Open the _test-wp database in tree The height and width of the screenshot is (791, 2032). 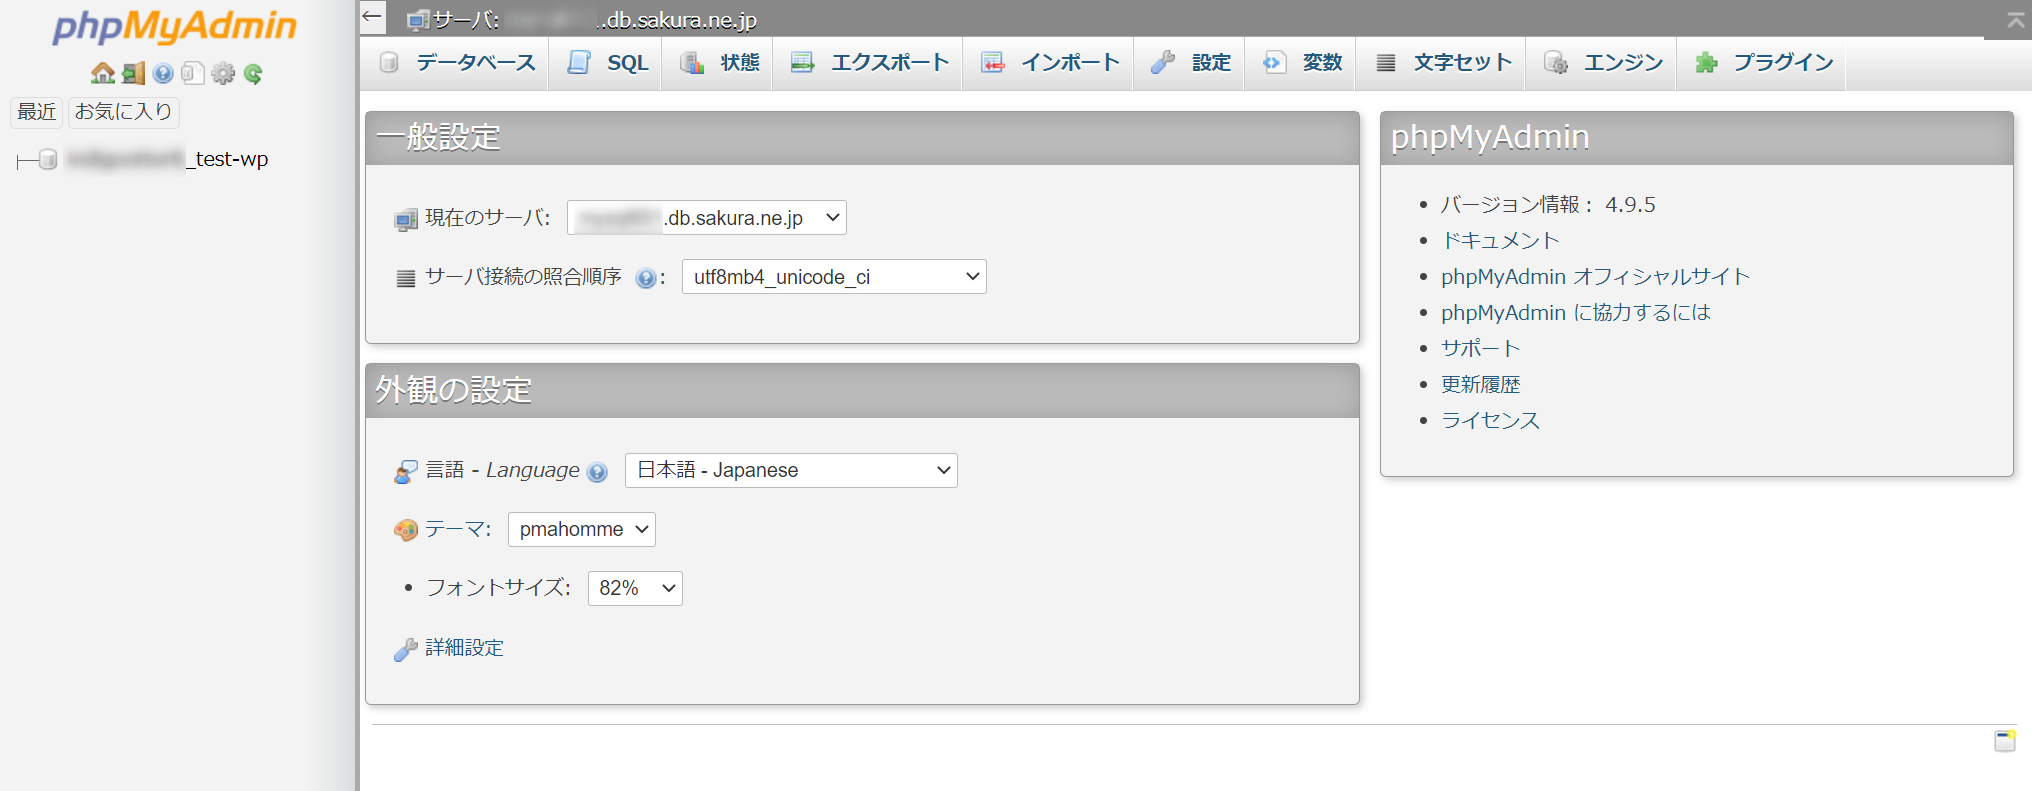[168, 159]
